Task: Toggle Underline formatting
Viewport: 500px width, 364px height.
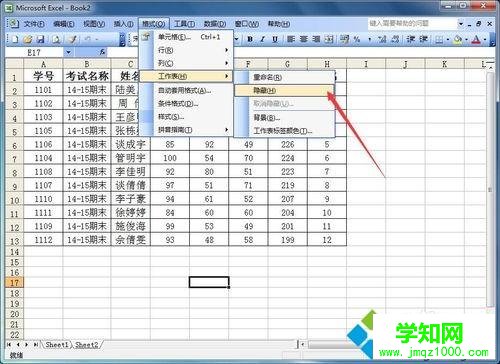Action: [275, 40]
